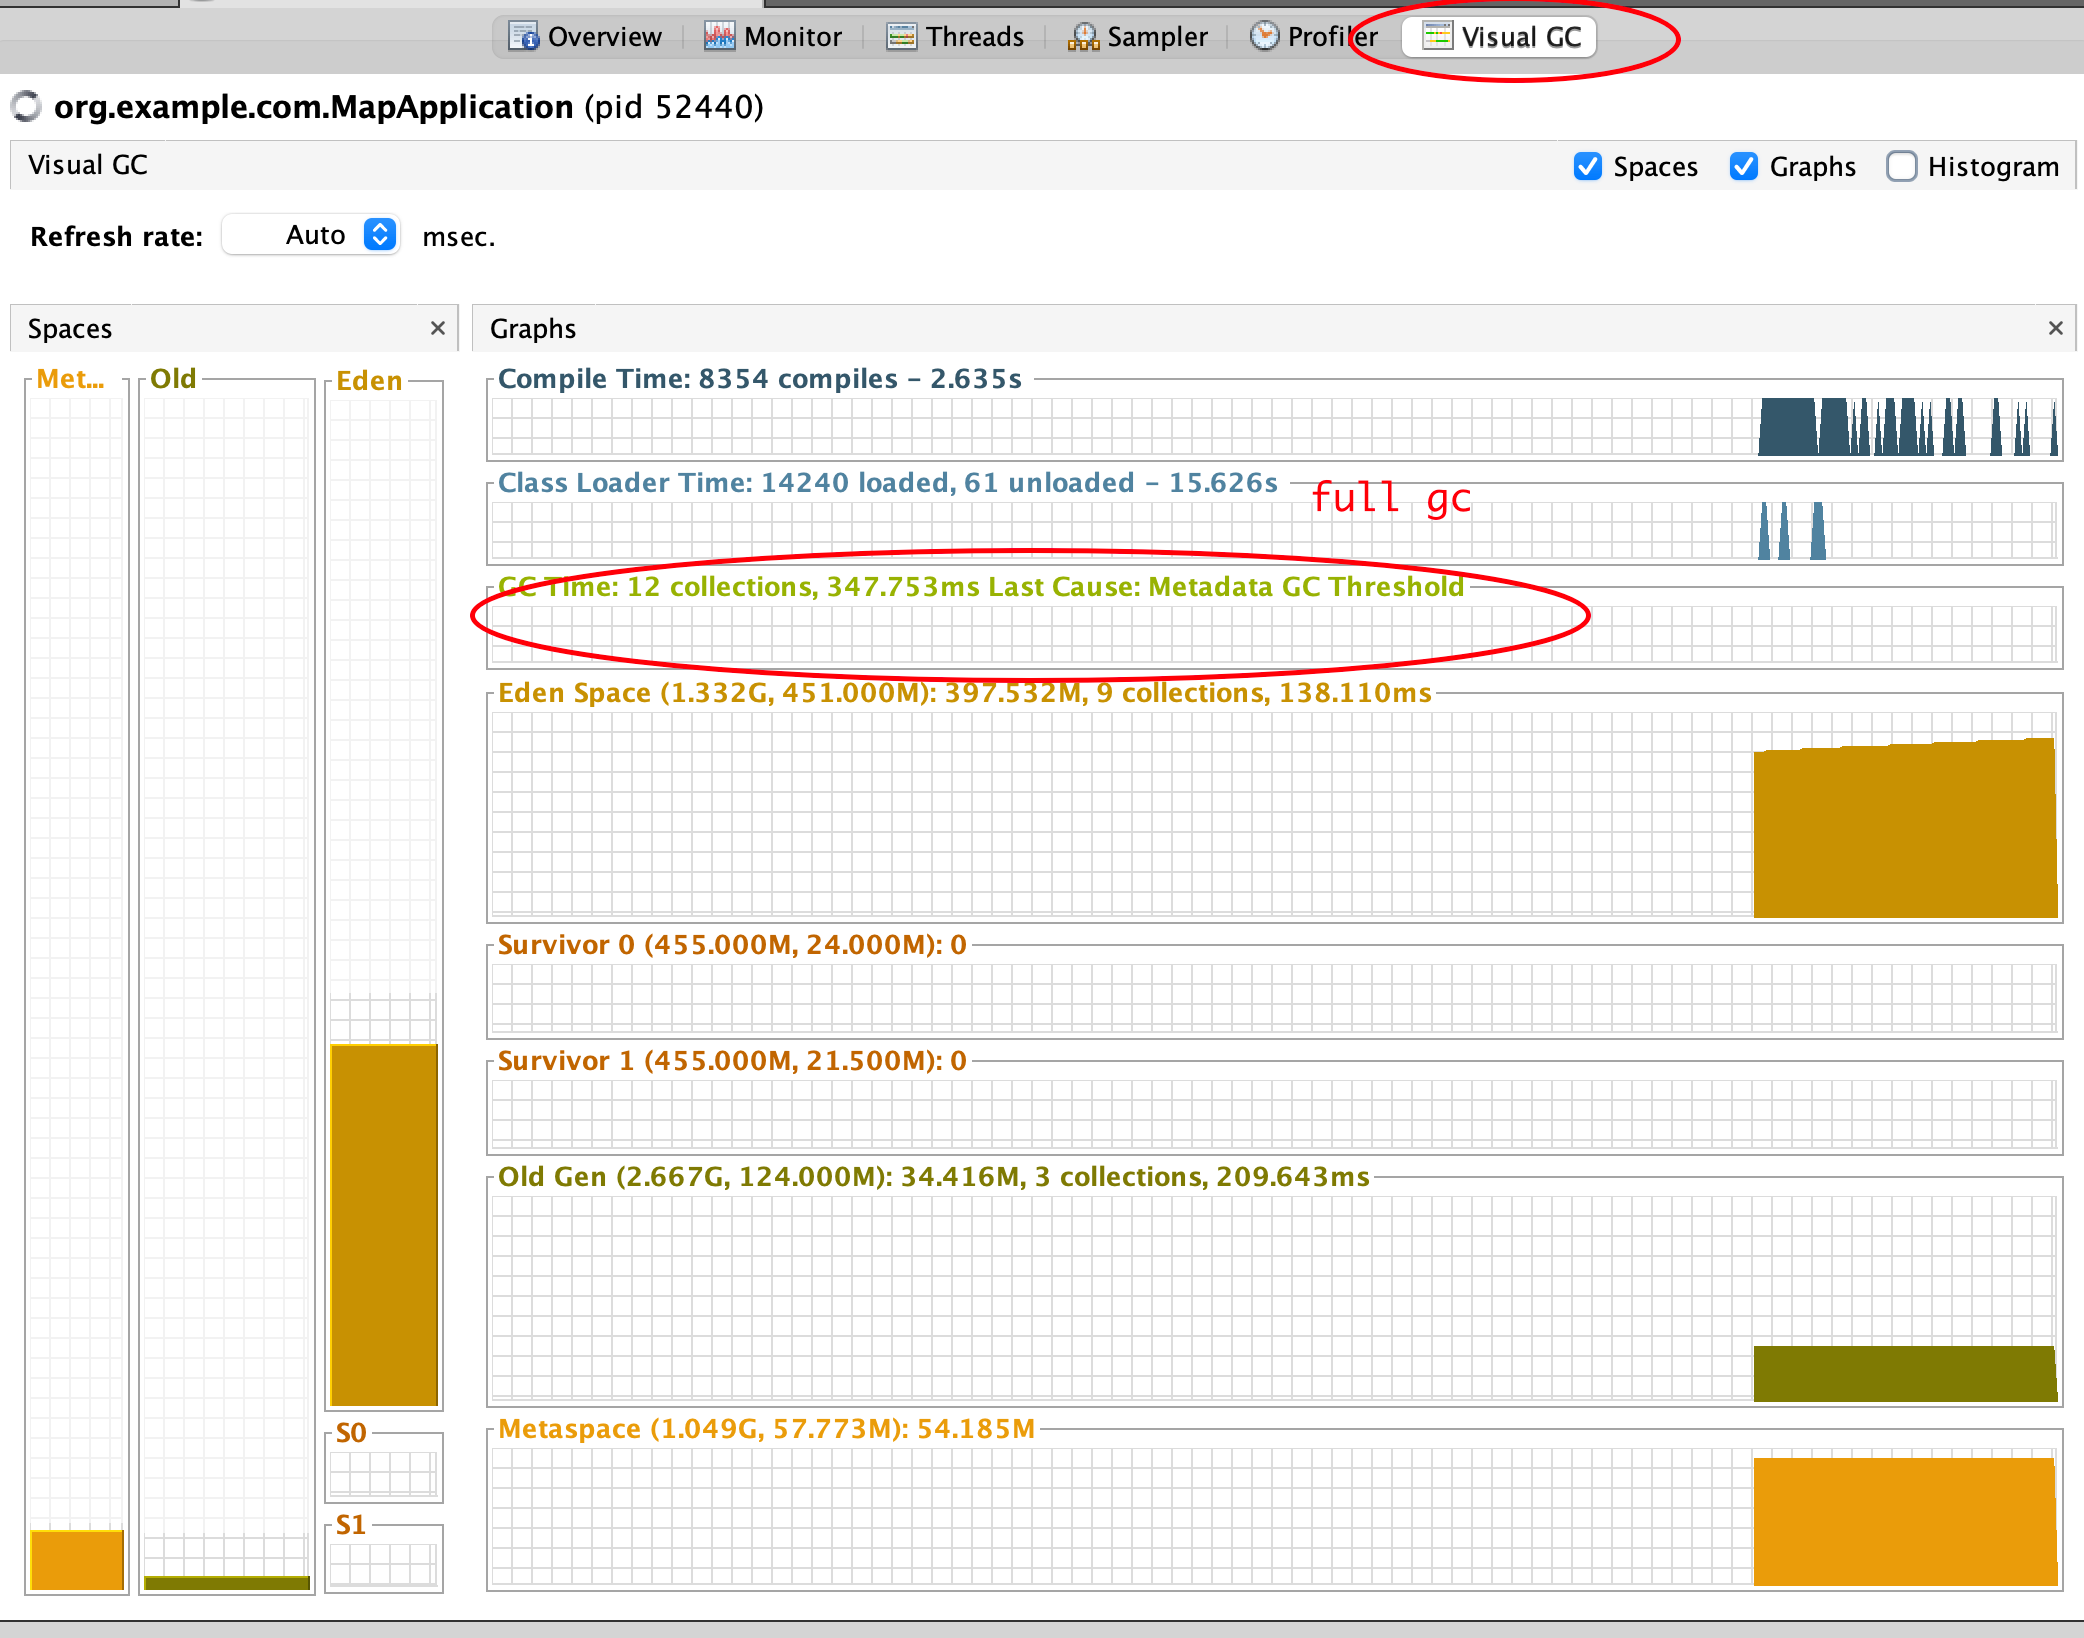The image size is (2084, 1638).
Task: Click the Old generation bar in Spaces
Action: click(x=227, y=1583)
